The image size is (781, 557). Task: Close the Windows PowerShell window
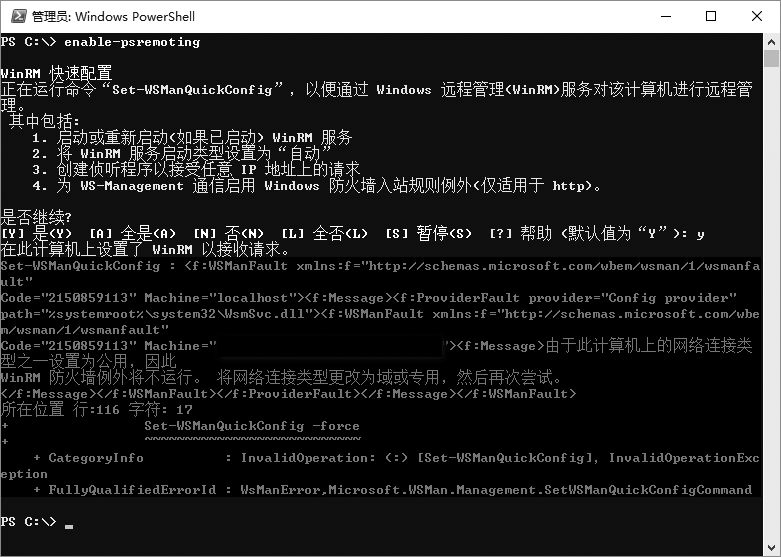(757, 16)
